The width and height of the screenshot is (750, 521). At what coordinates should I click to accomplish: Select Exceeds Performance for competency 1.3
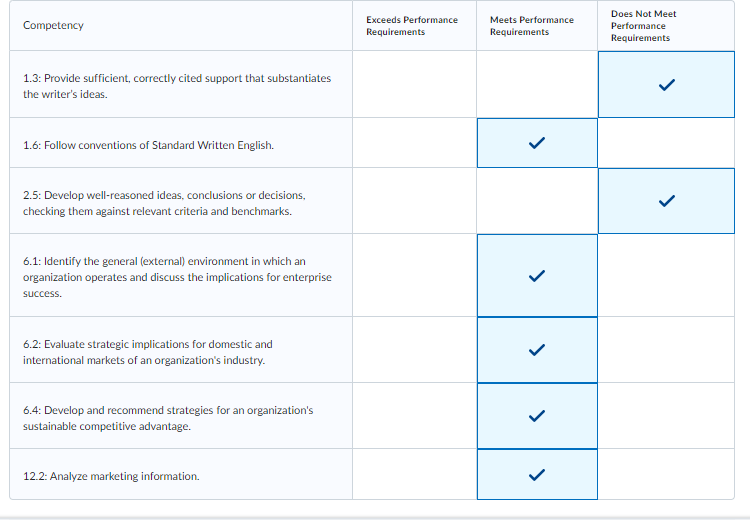pos(414,84)
